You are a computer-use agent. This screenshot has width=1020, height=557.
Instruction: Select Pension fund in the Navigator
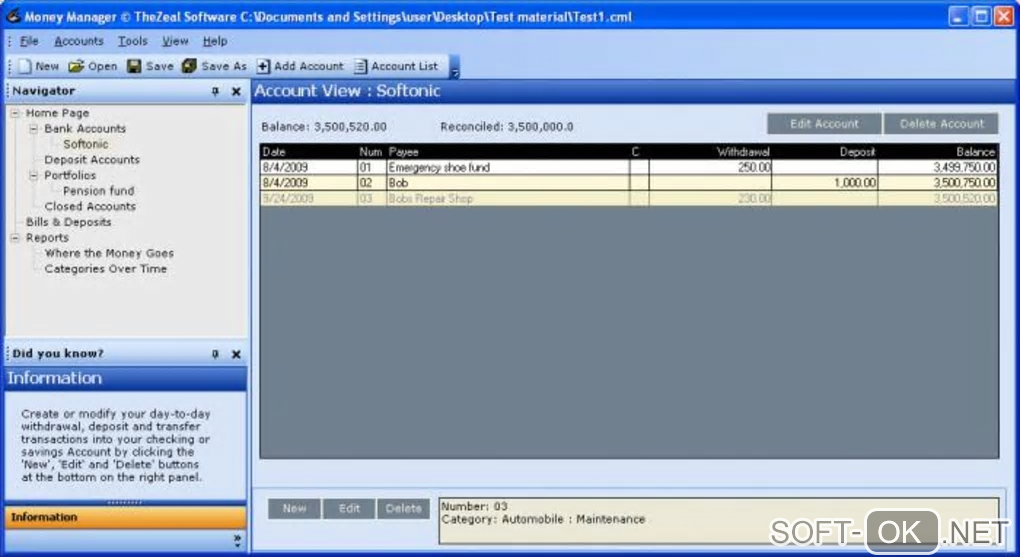98,191
